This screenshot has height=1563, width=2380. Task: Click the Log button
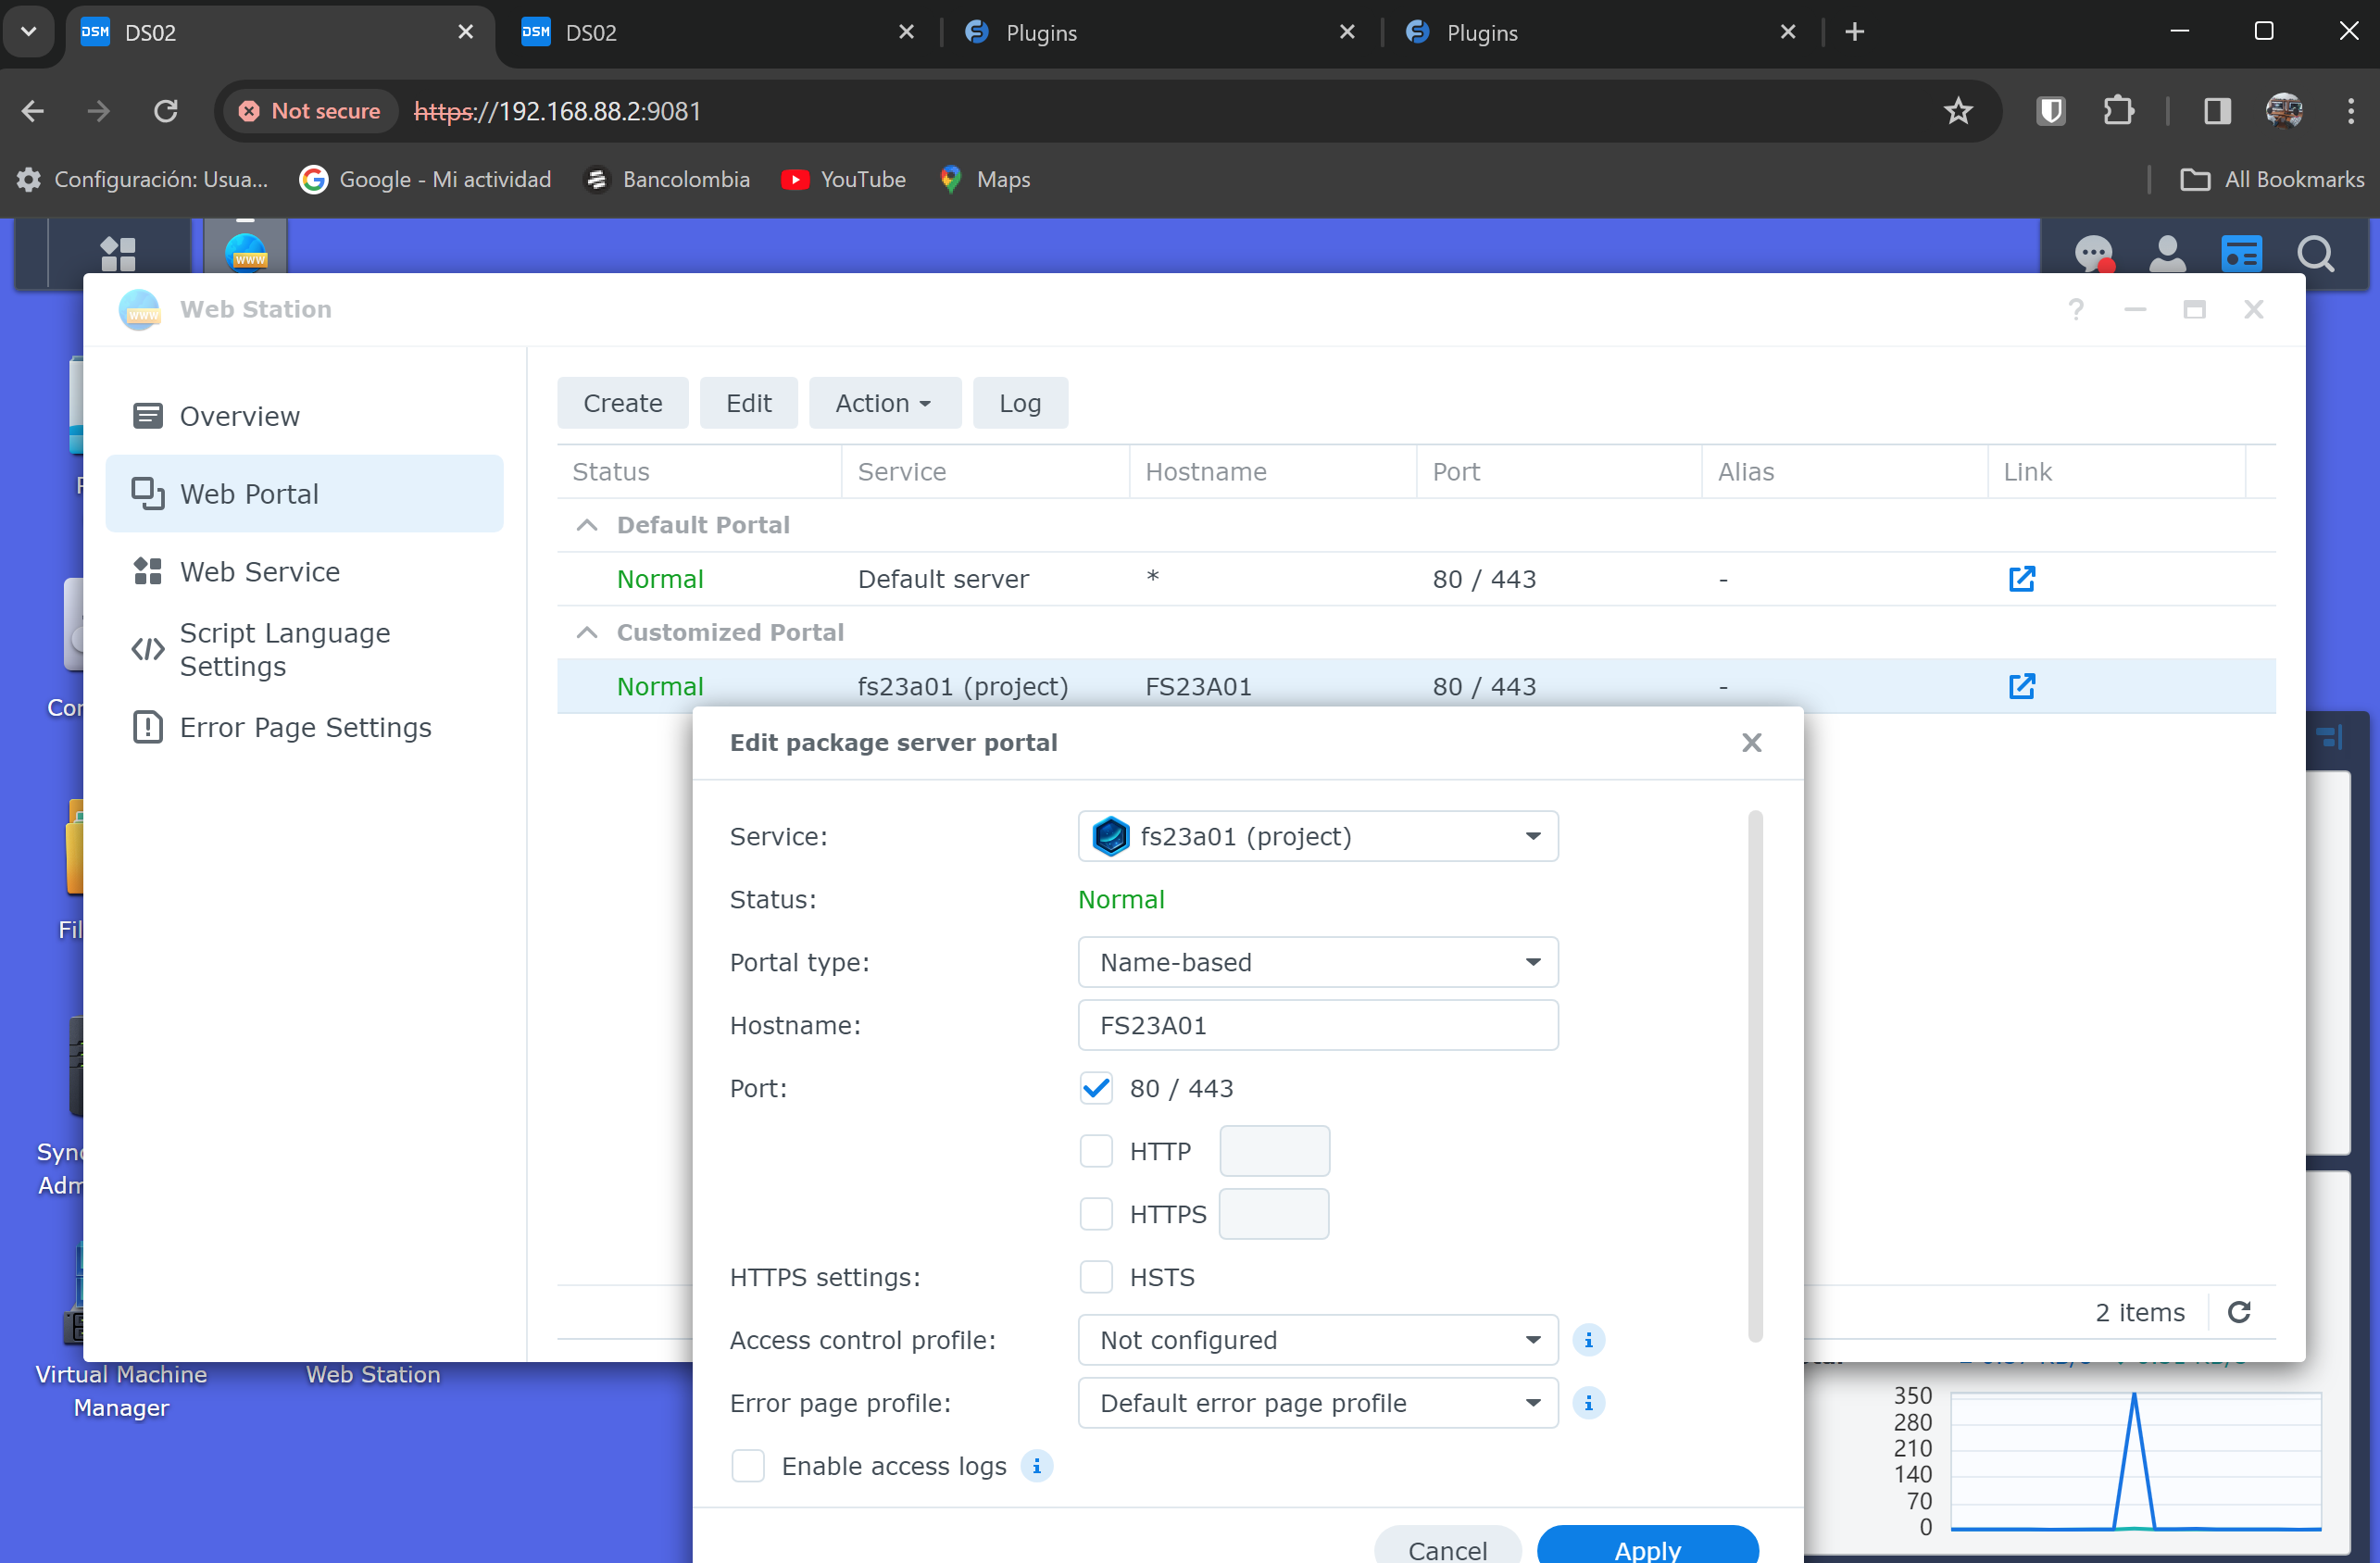[1020, 403]
